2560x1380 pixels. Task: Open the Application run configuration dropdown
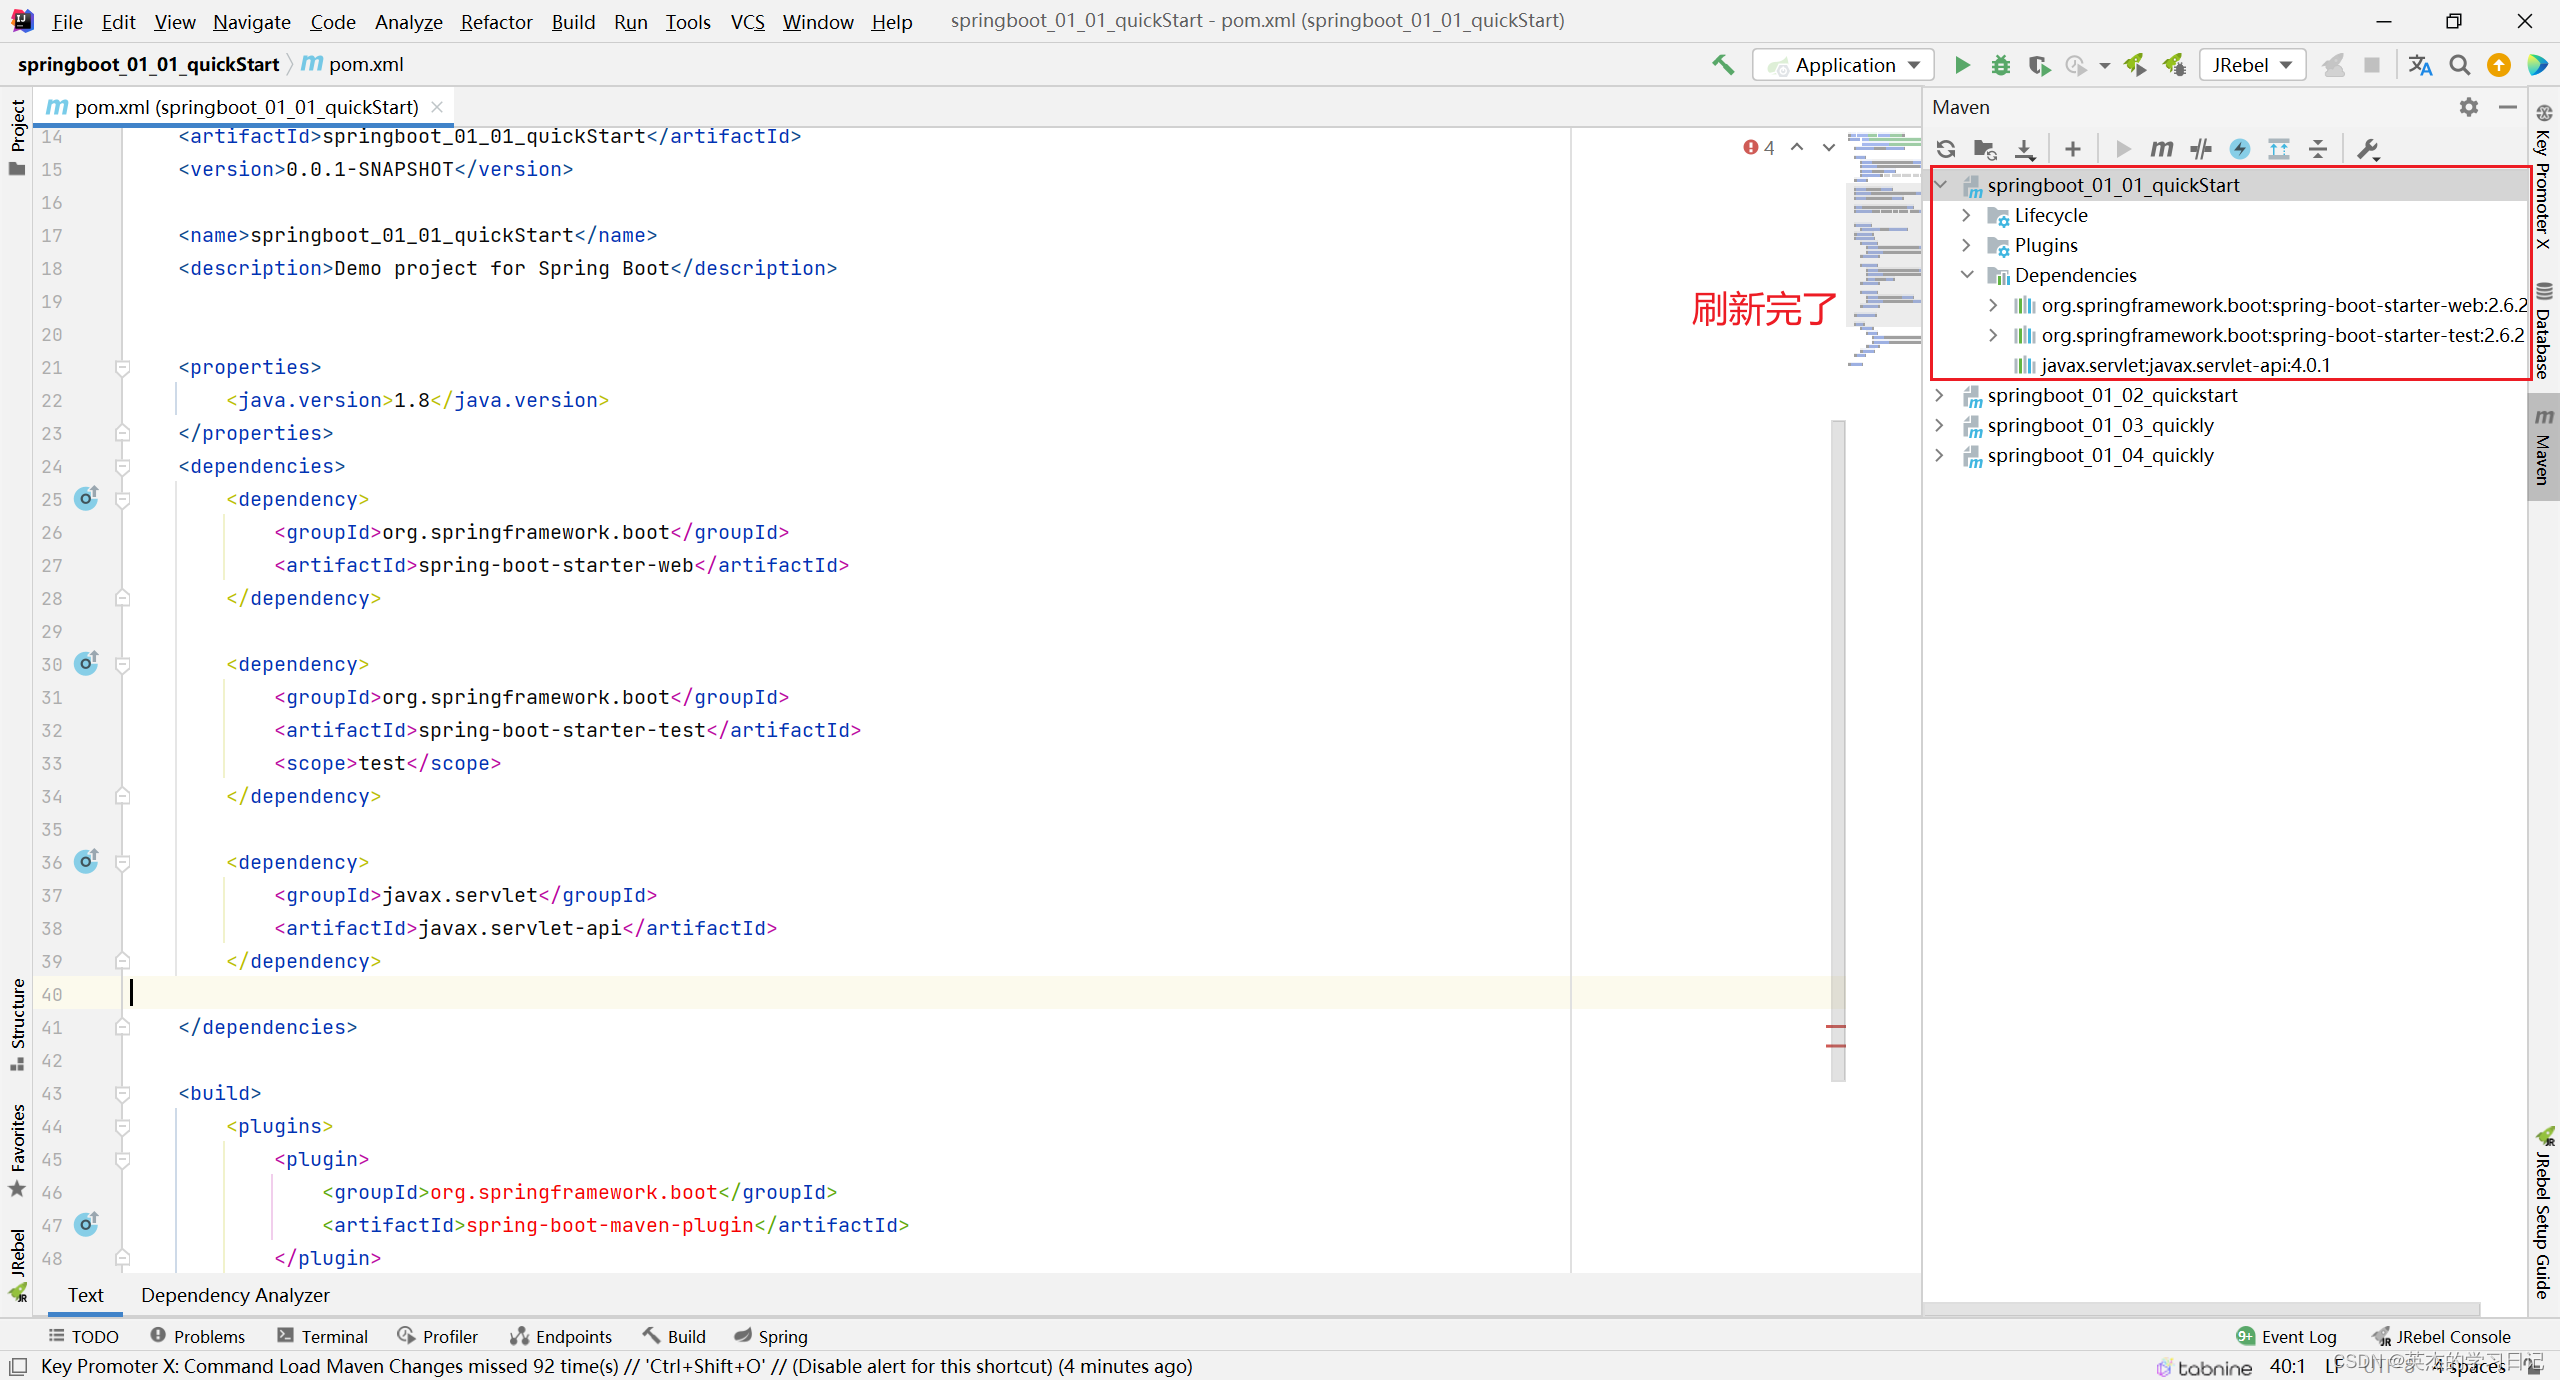(1844, 65)
